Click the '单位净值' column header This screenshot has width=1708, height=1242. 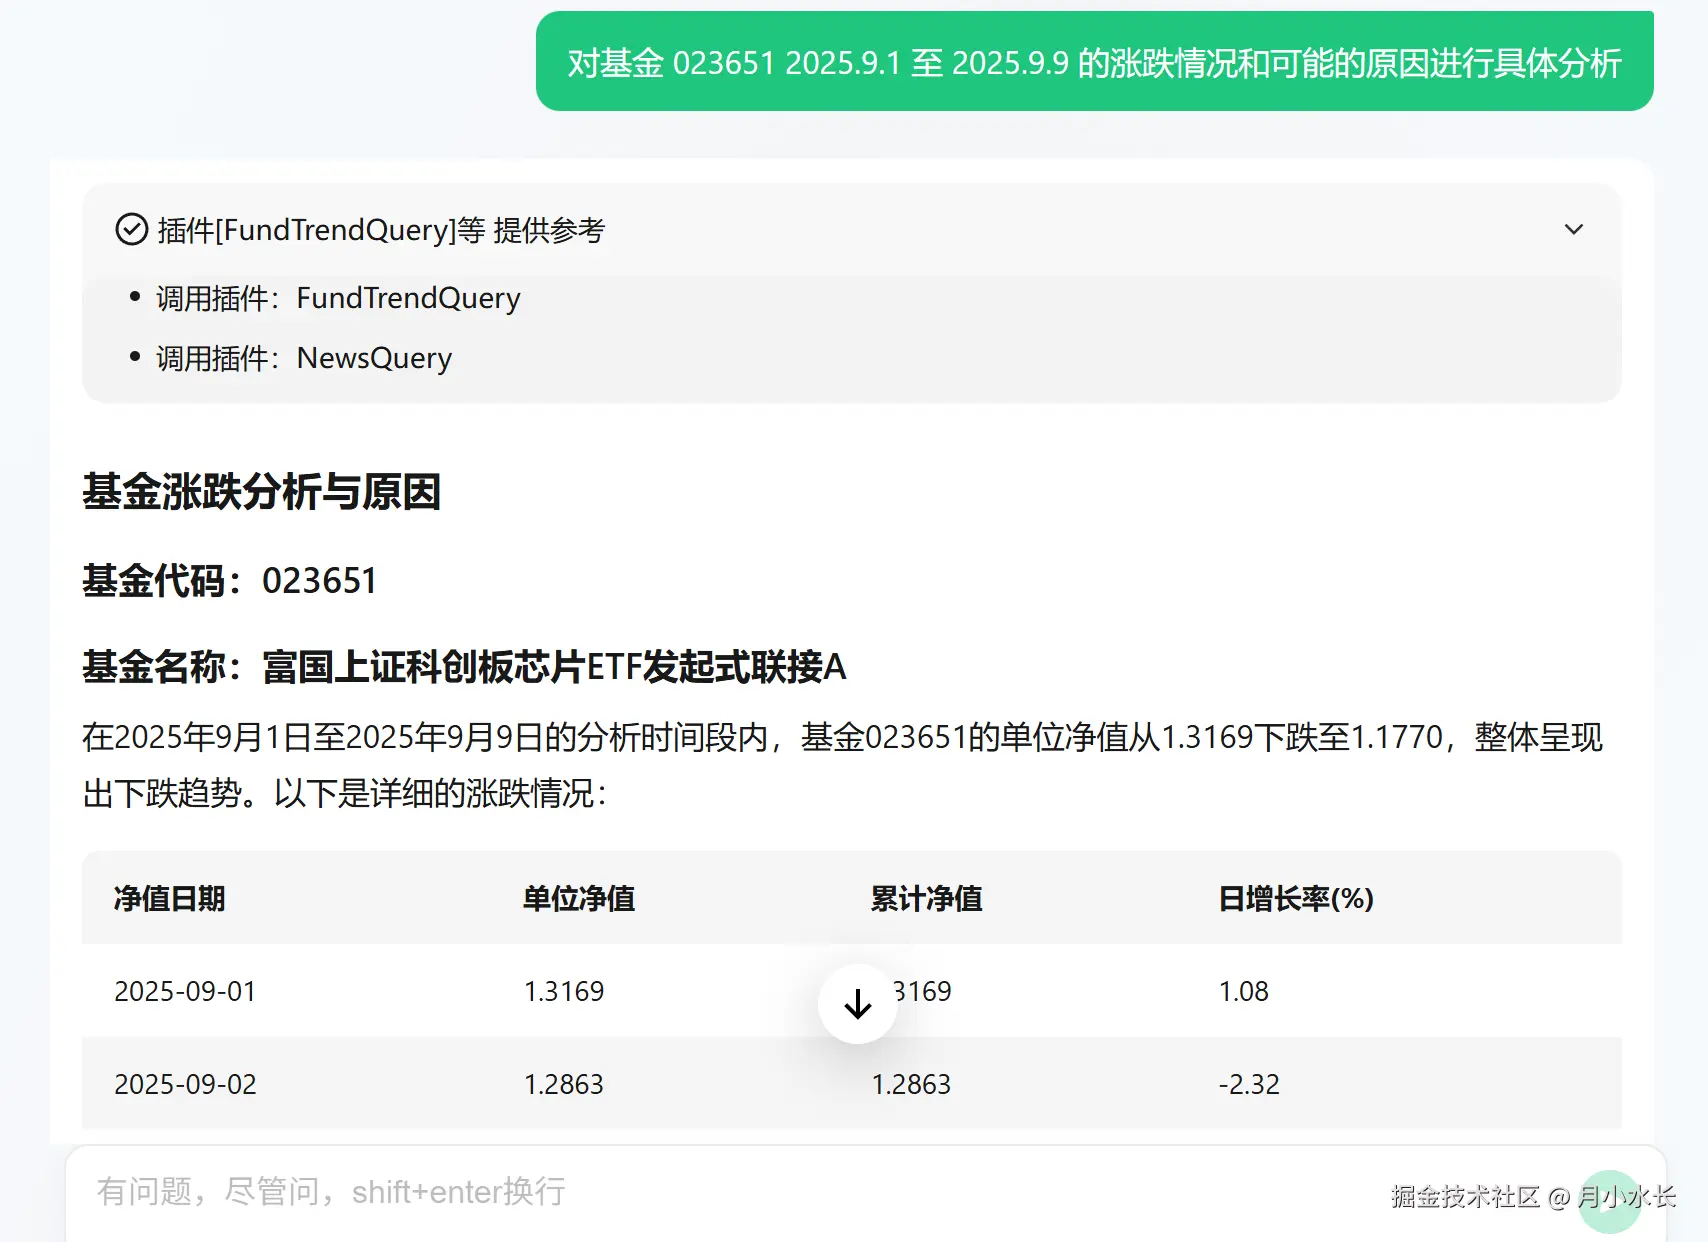[x=579, y=898]
